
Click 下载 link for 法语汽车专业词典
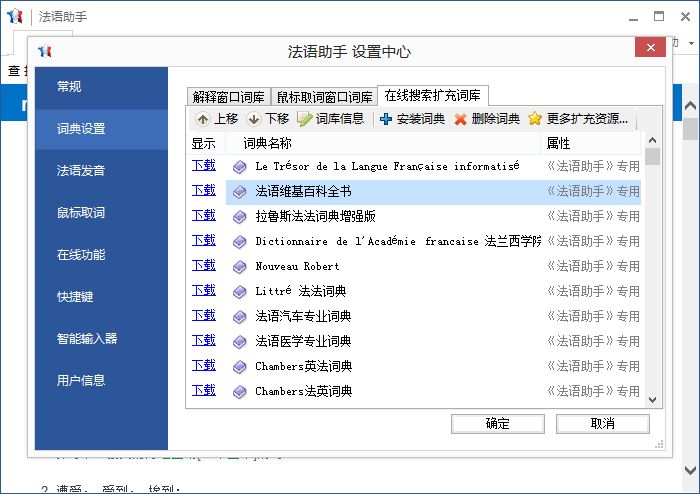[x=204, y=315]
